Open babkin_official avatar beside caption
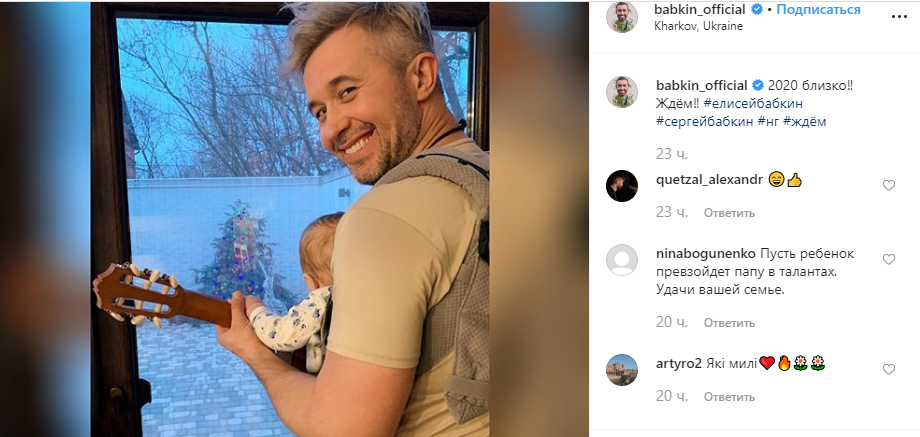 tap(622, 92)
